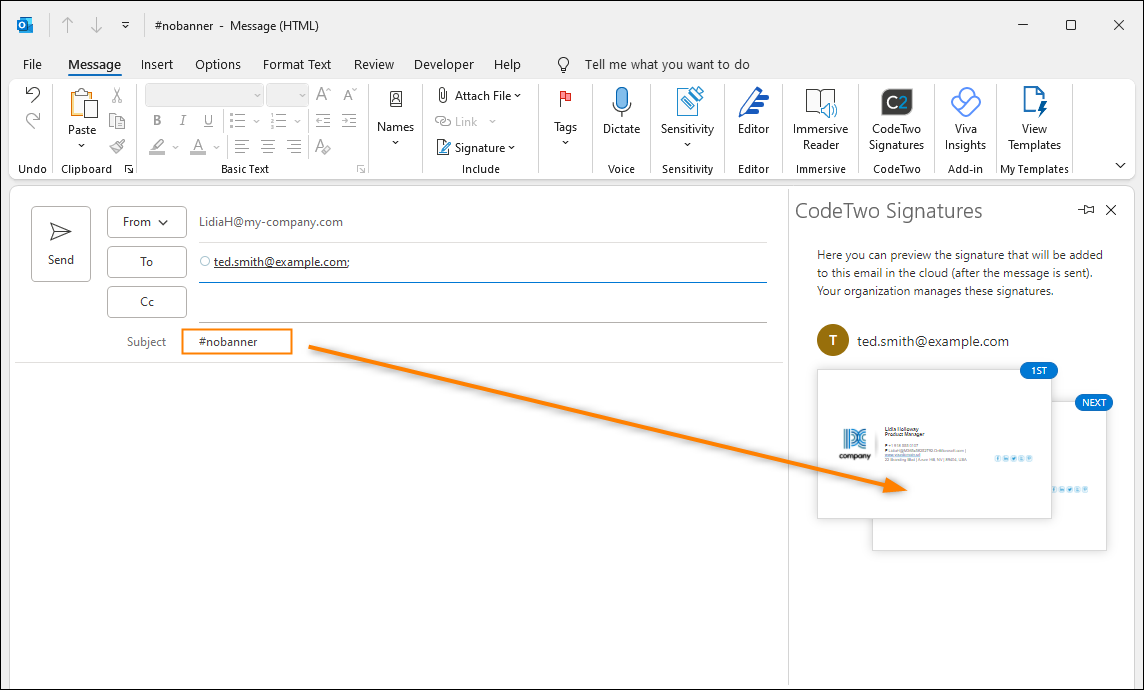Click the Subject field with #nobanner
This screenshot has height=690, width=1144.
[236, 341]
